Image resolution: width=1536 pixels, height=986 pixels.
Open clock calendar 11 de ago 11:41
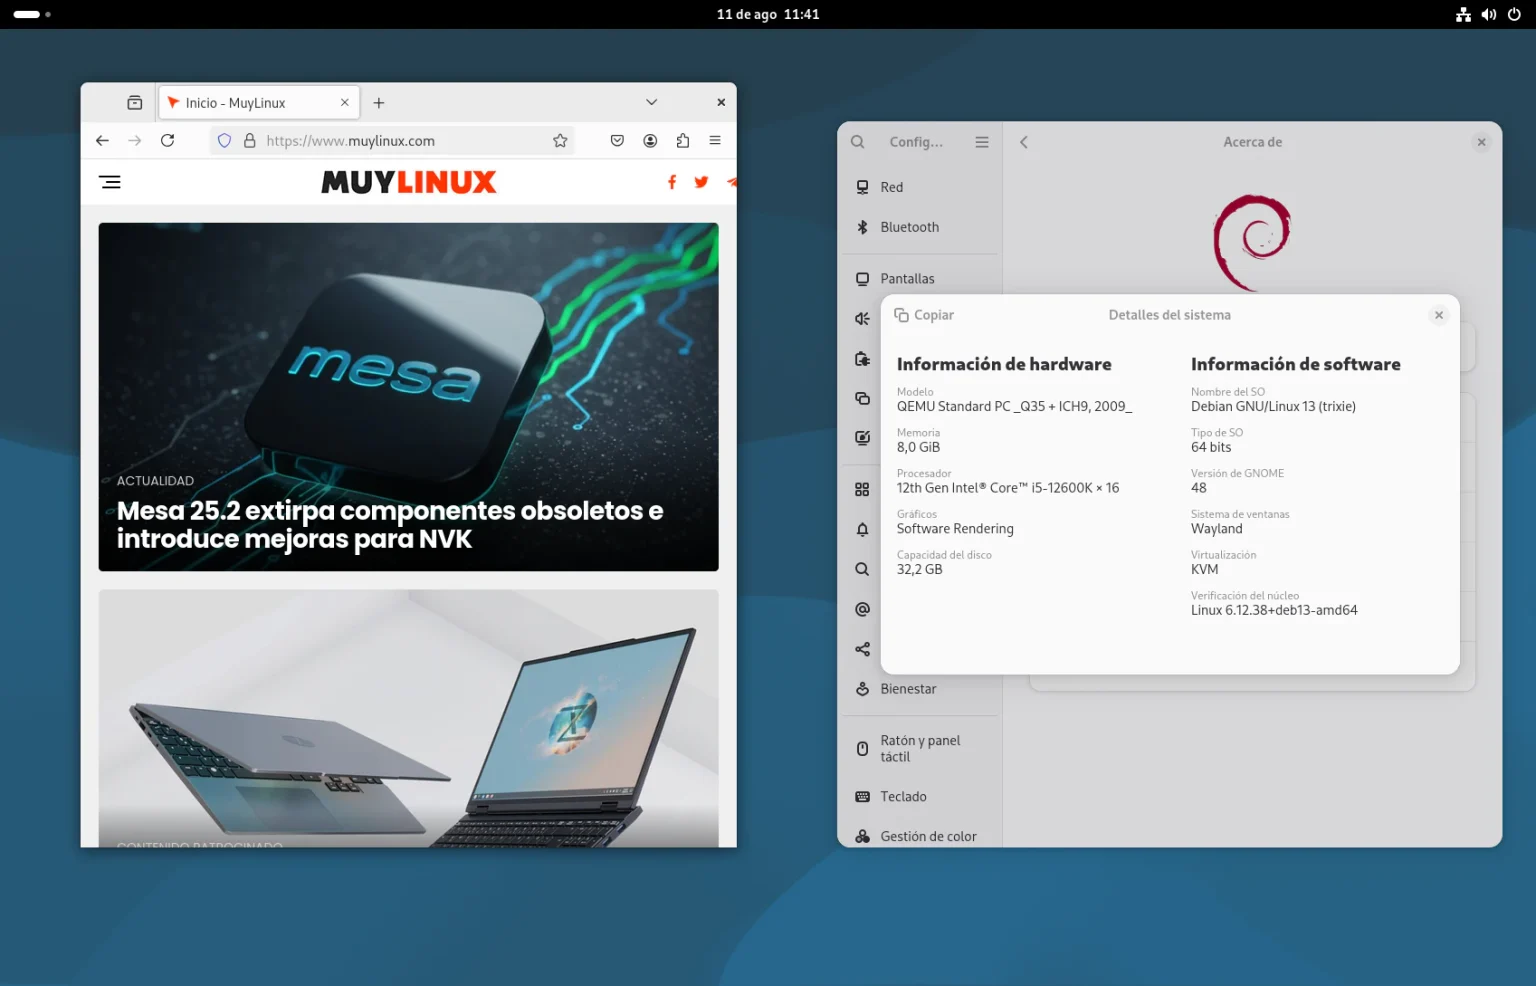(768, 14)
